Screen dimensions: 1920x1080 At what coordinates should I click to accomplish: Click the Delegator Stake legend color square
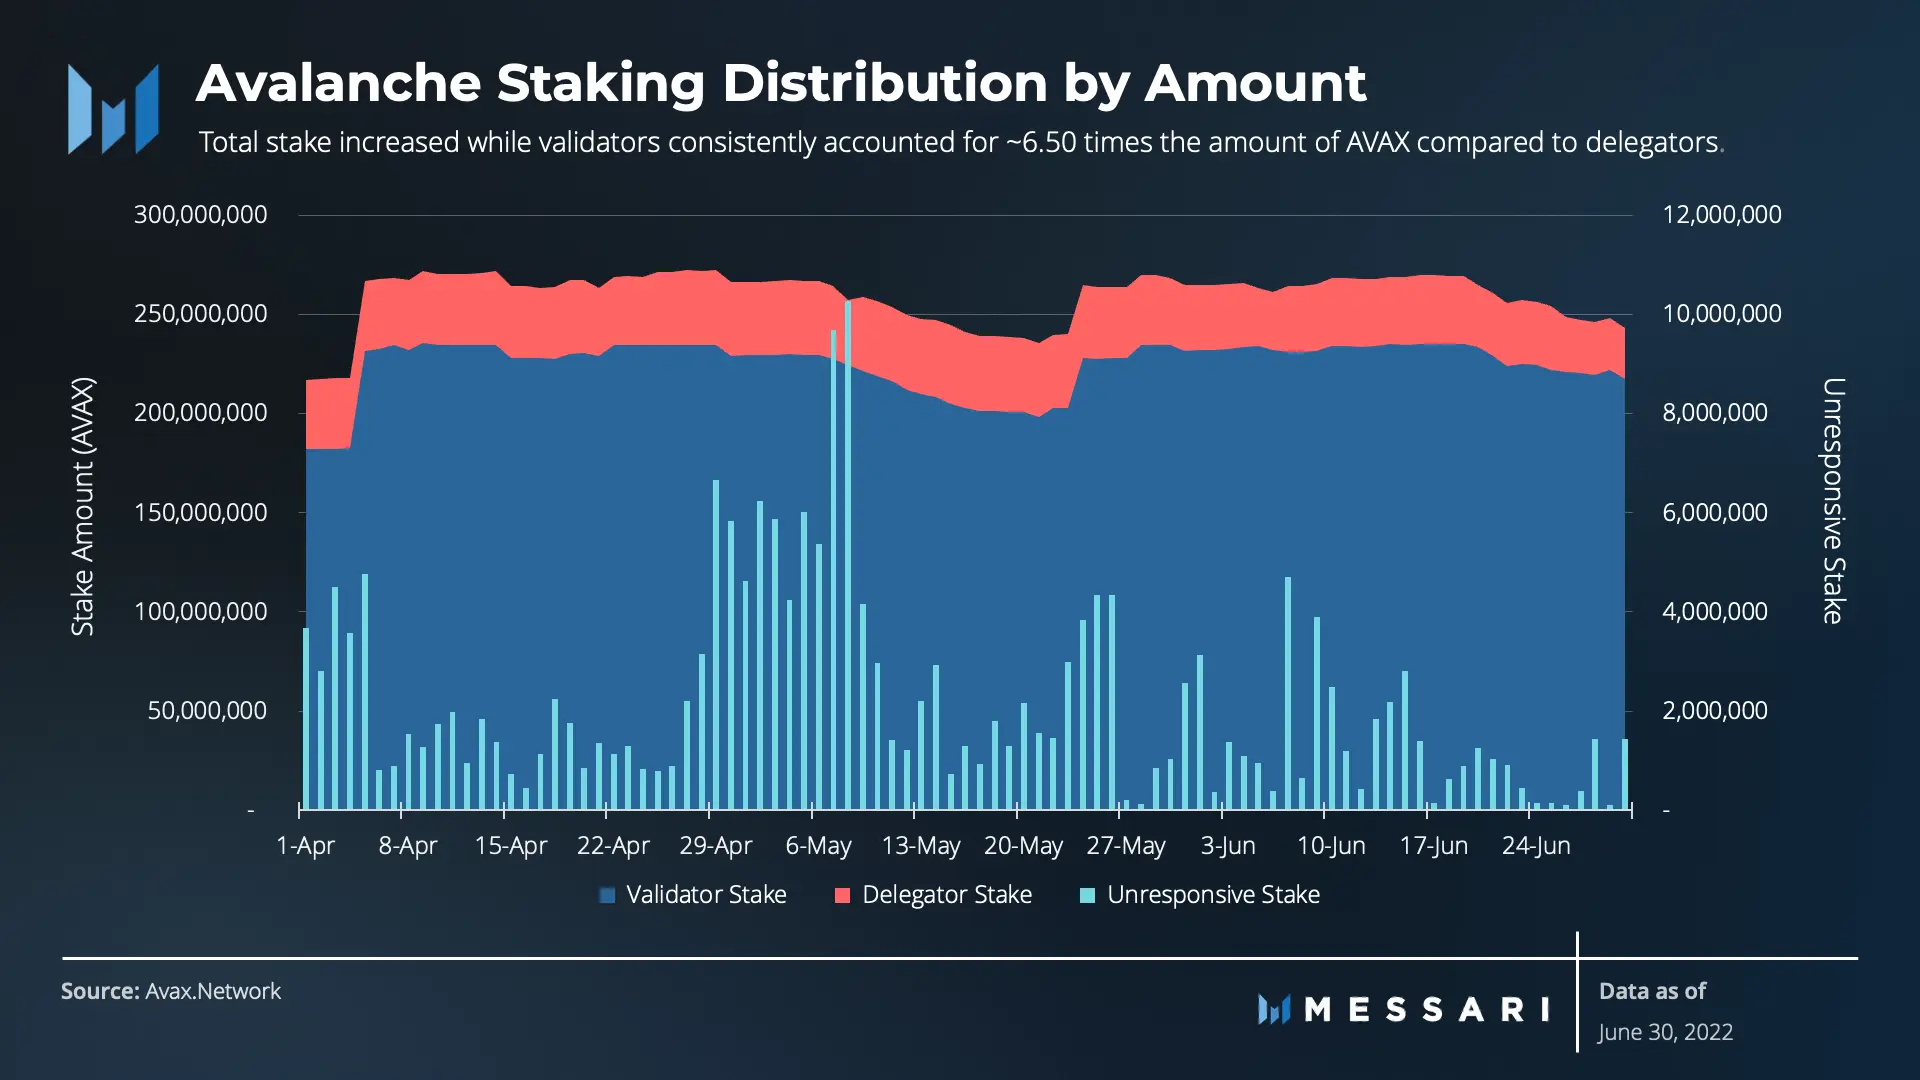point(843,895)
